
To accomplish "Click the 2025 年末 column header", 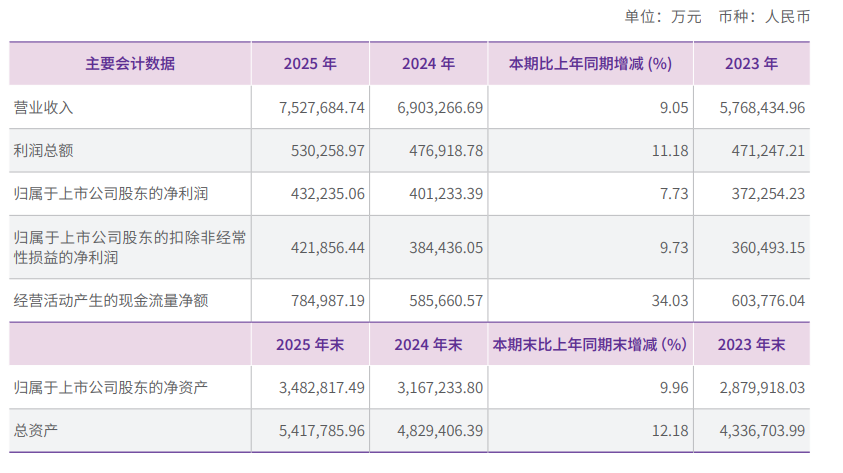I will pos(310,344).
